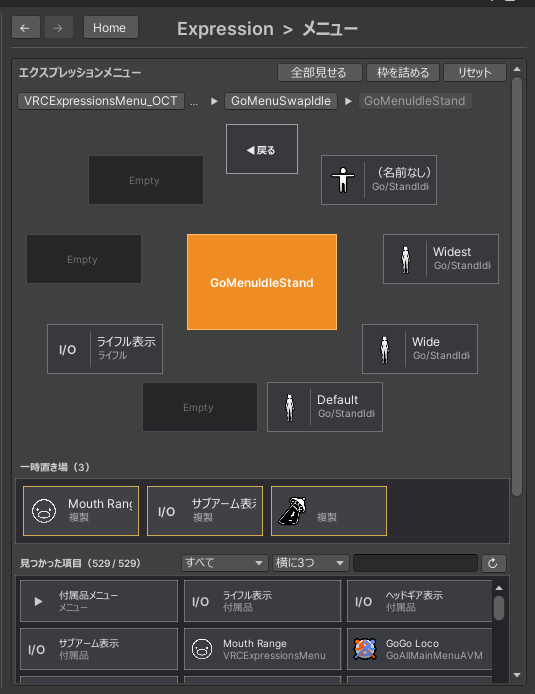
Task: Click I/O icon of list ライフル表示 付属品
Action: click(200, 601)
